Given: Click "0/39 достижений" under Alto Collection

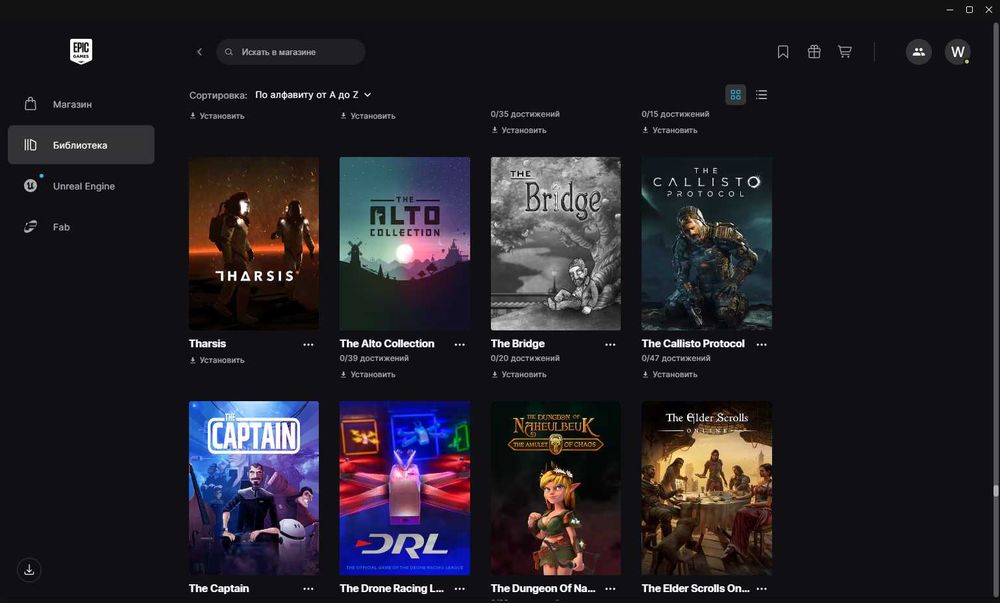Looking at the screenshot, I should pos(374,358).
